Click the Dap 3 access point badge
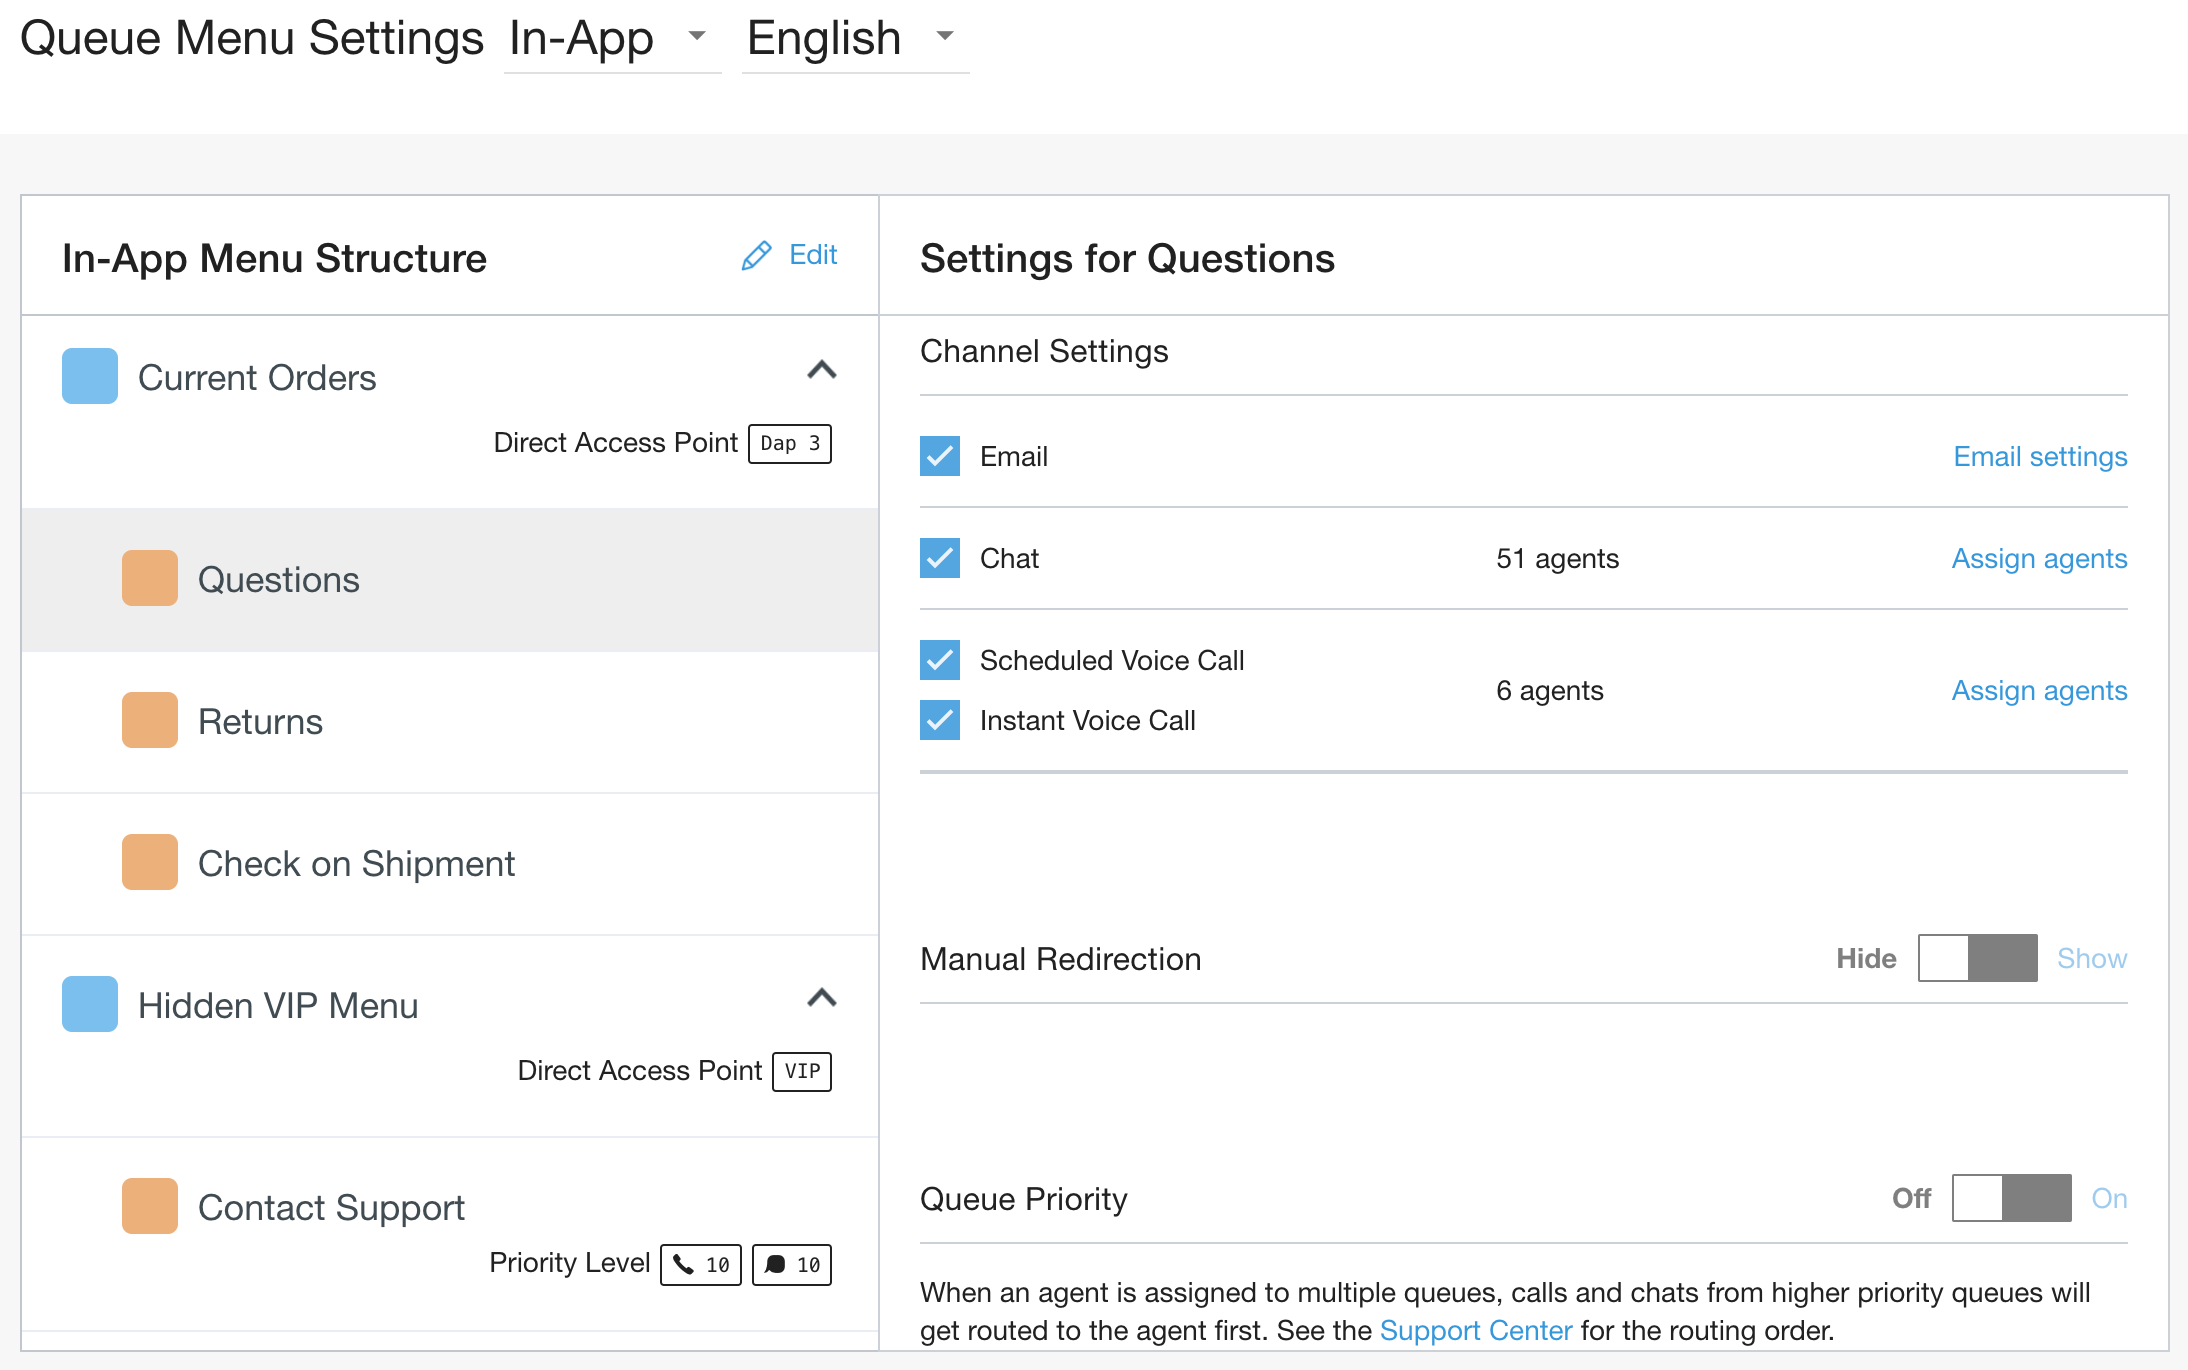The width and height of the screenshot is (2188, 1370). point(790,443)
